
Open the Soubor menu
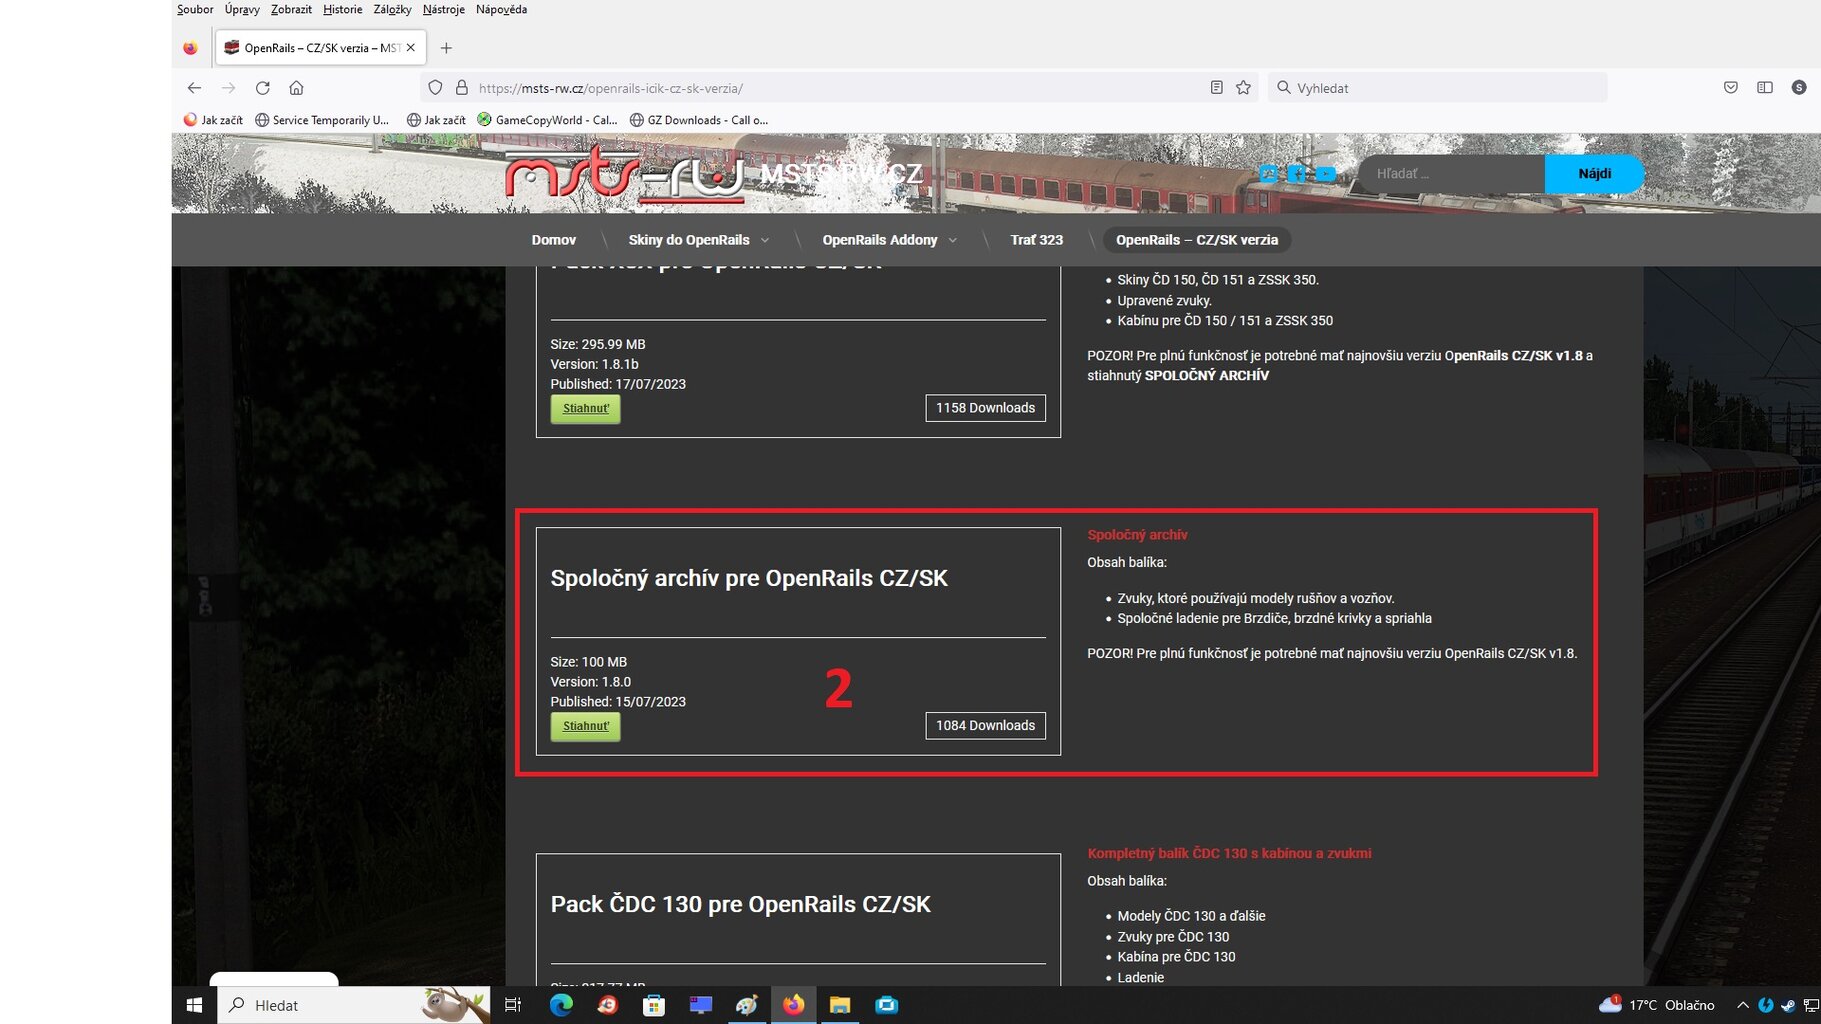click(195, 9)
